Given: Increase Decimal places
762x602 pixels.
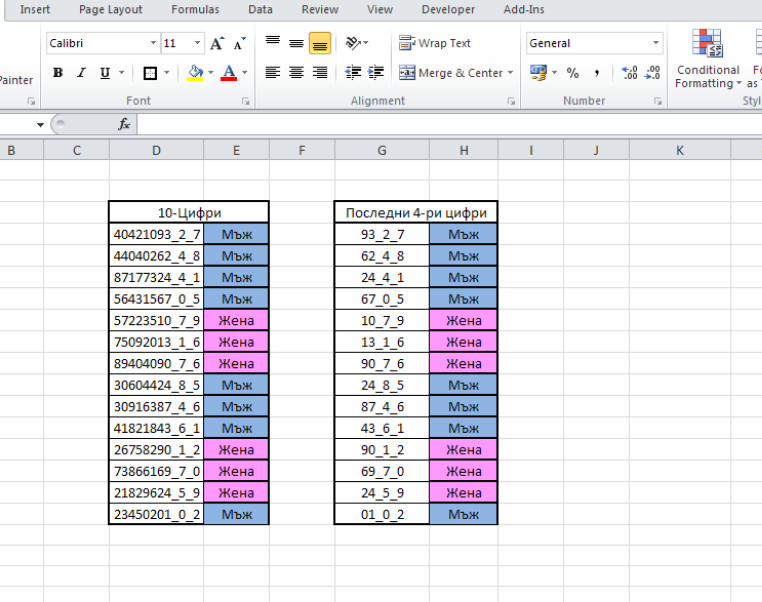Looking at the screenshot, I should (x=630, y=73).
